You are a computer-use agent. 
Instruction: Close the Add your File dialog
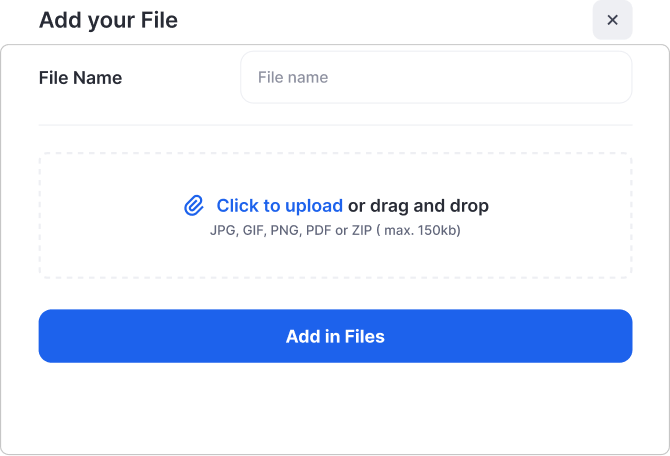[x=612, y=20]
